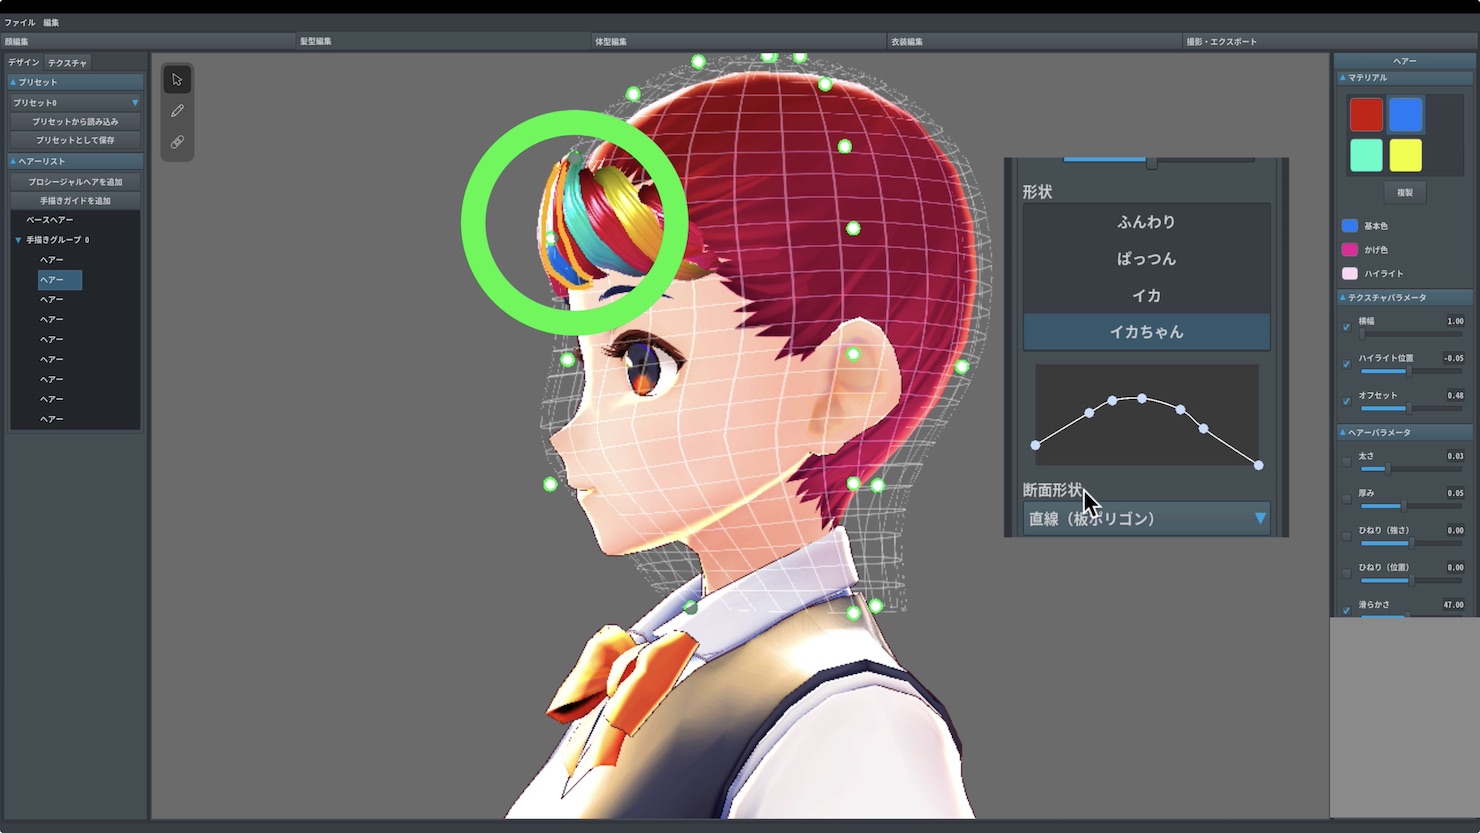
Task: Click the peak point of the shape curve
Action: (x=1142, y=398)
